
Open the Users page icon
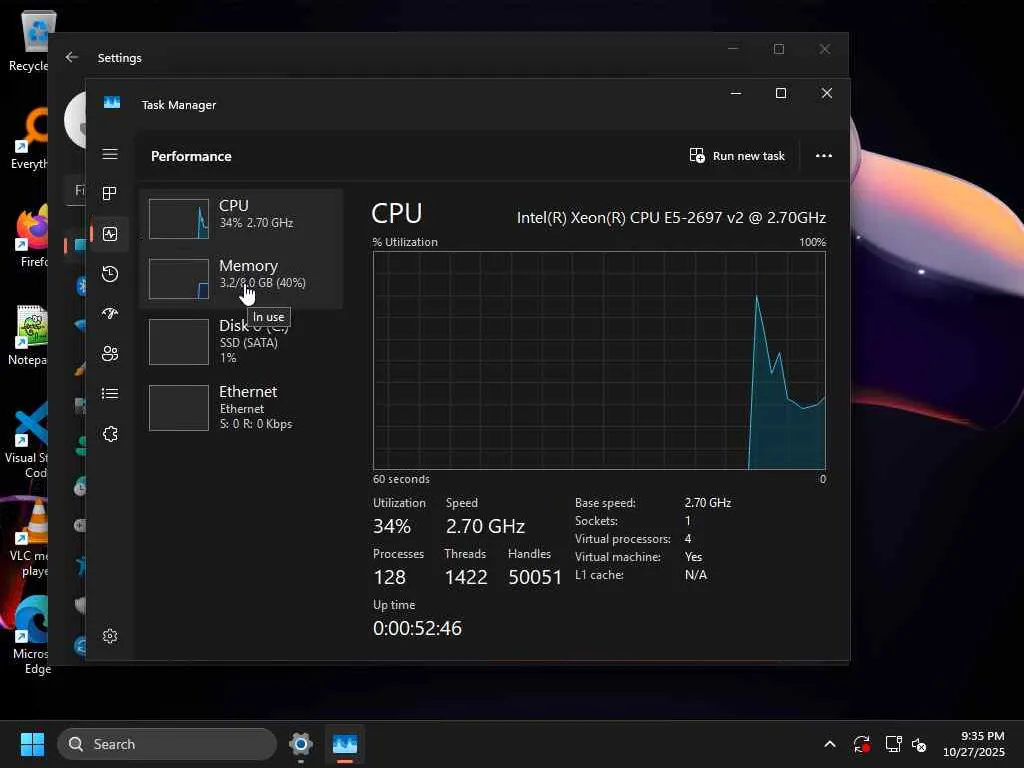pyautogui.click(x=110, y=353)
